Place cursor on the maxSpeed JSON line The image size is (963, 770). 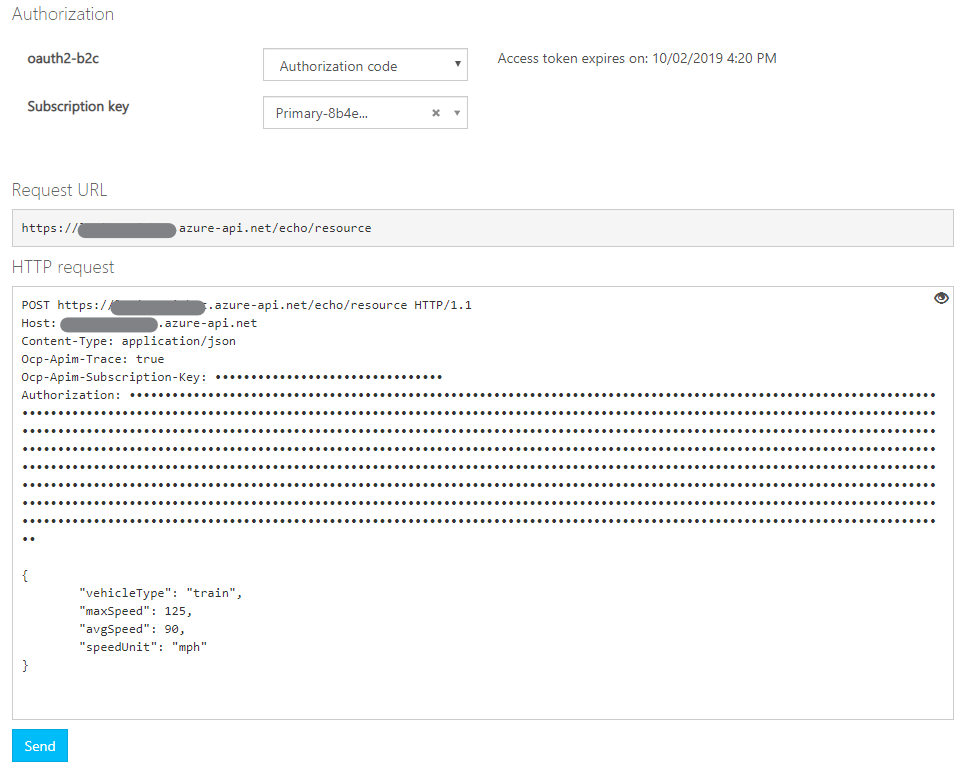tap(135, 611)
